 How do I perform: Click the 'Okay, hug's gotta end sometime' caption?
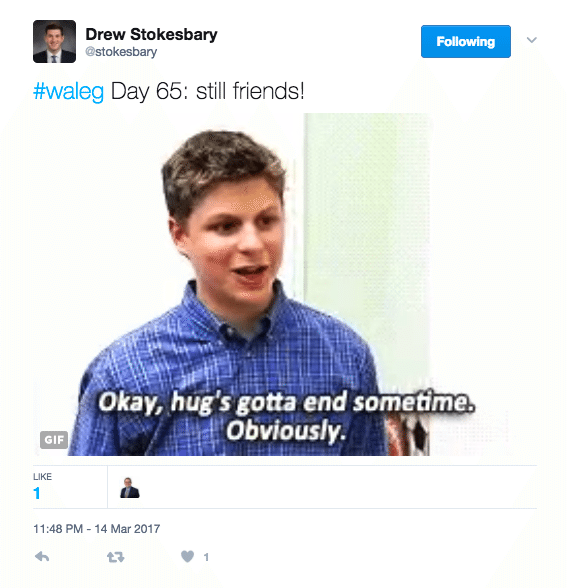click(286, 402)
